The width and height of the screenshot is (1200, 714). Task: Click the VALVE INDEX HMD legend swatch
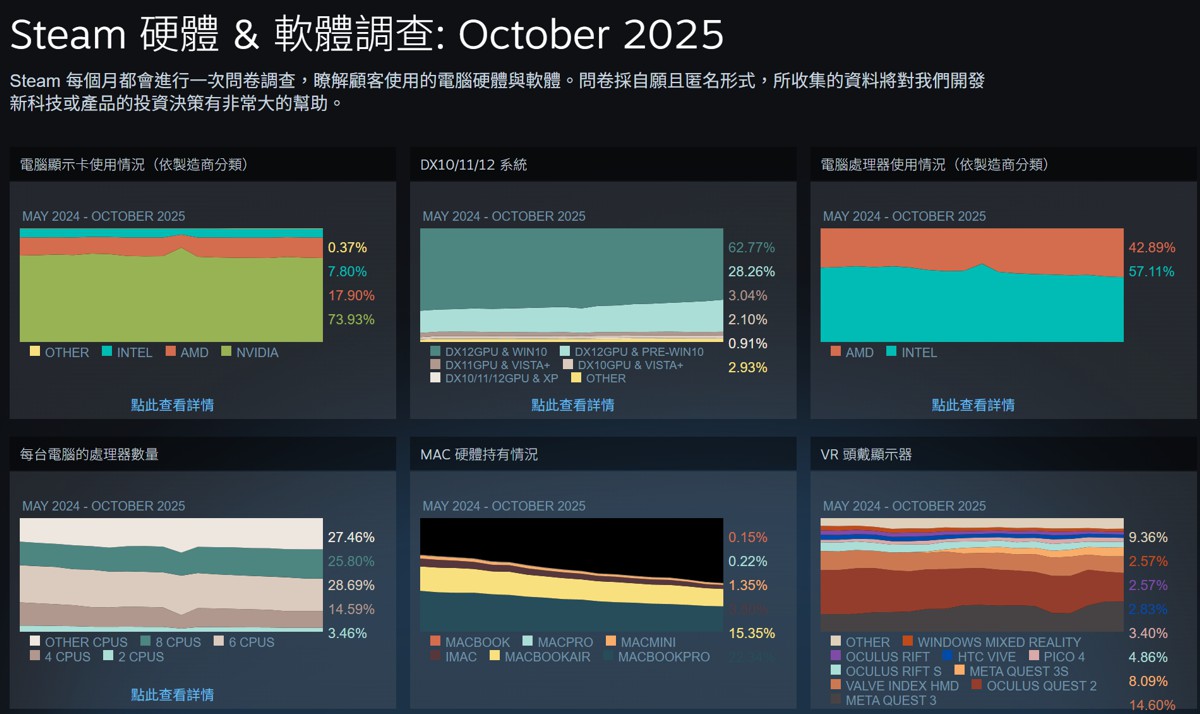(836, 685)
